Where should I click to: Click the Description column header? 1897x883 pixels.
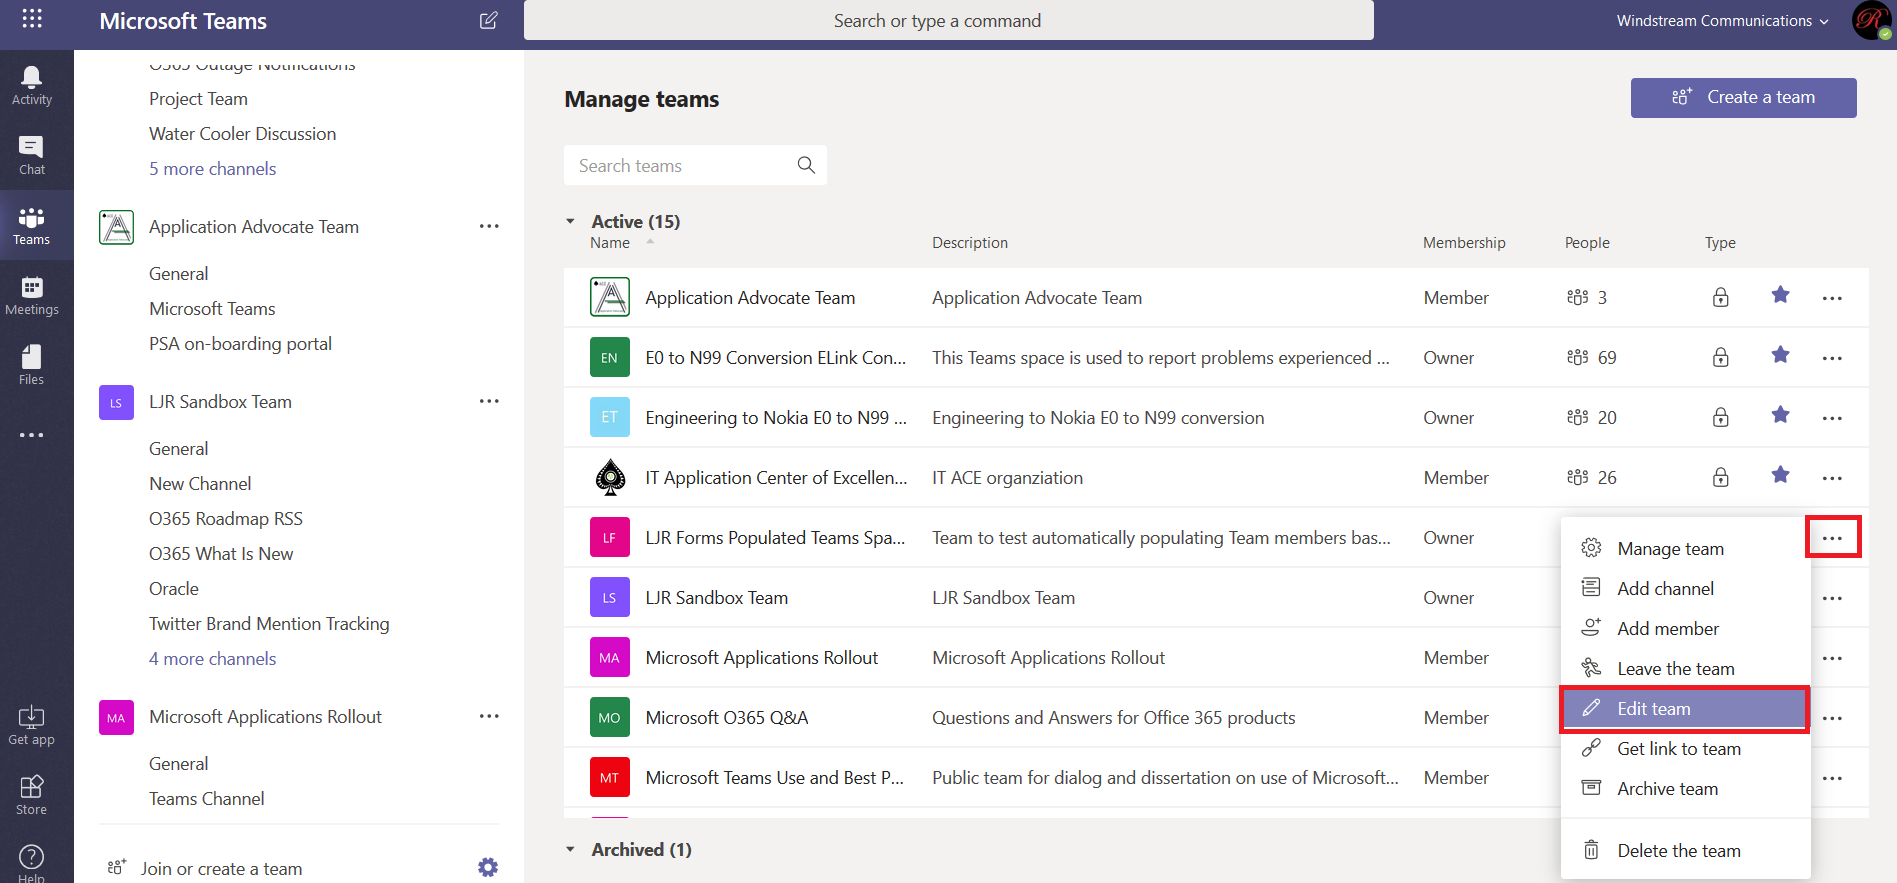pos(969,243)
